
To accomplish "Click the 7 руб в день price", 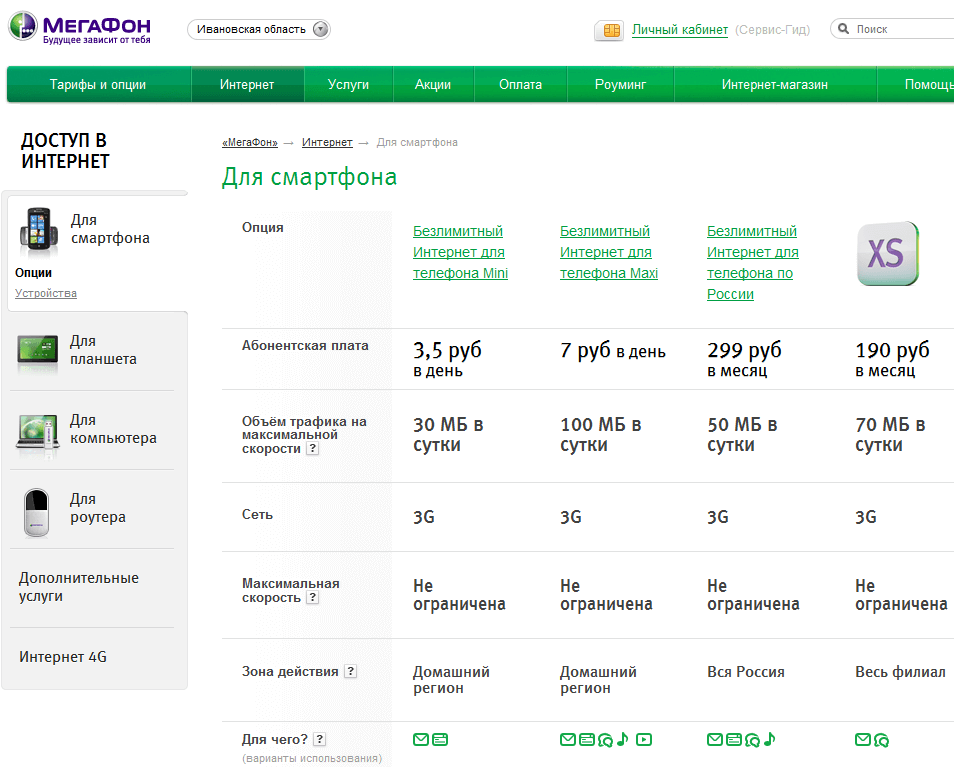I will pyautogui.click(x=613, y=351).
